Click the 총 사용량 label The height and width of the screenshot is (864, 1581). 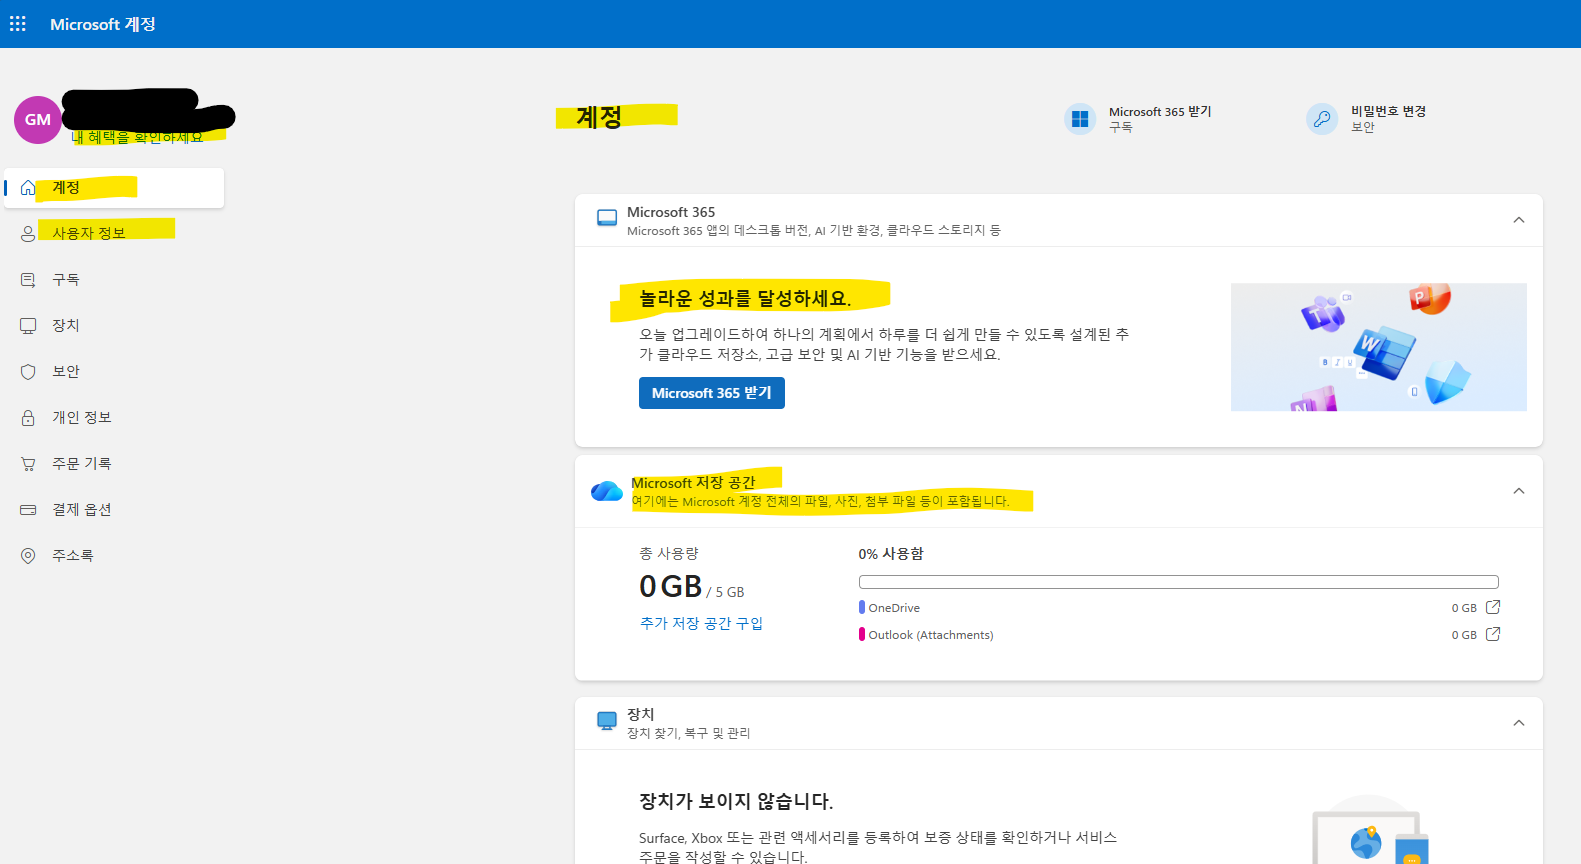[669, 554]
